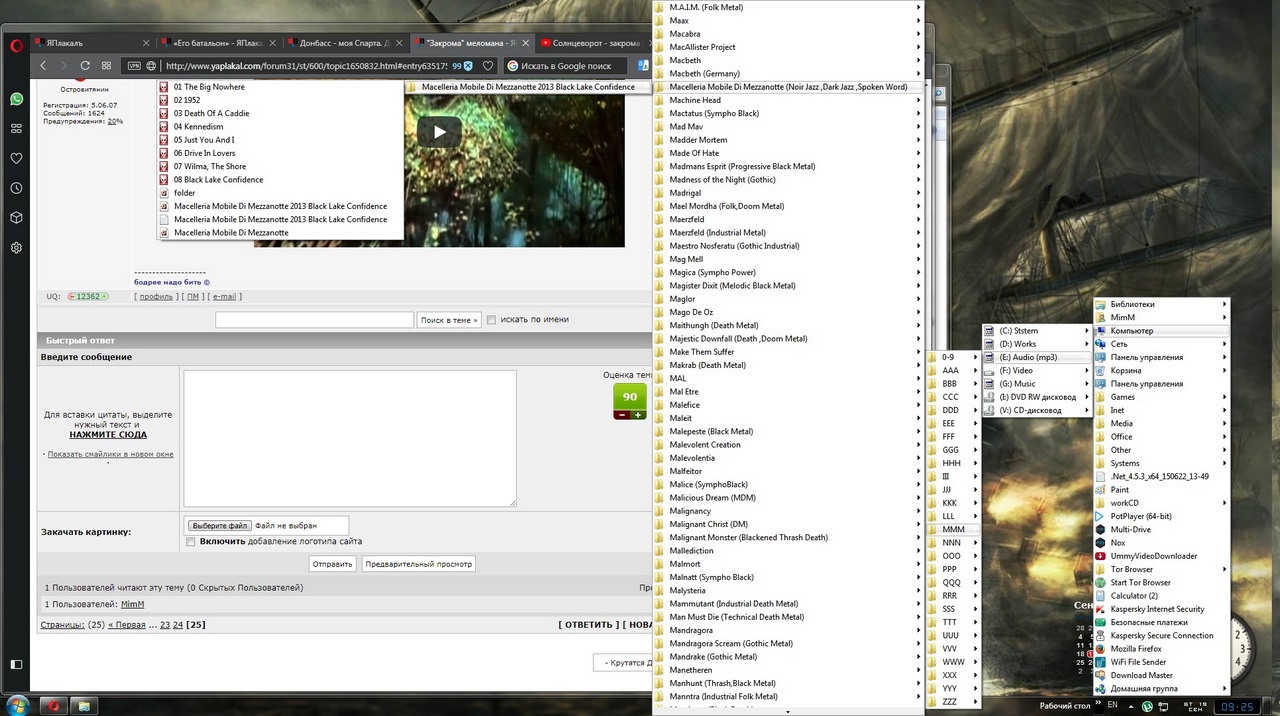This screenshot has height=716, width=1280.
Task: Open WhatsApp in the Opera sidebar
Action: point(16,99)
